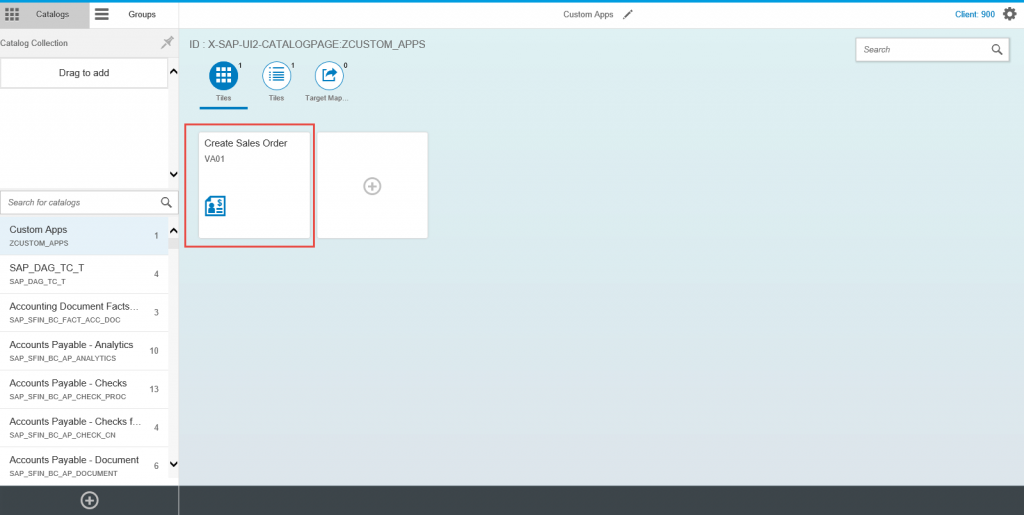1024x515 pixels.
Task: Click the up arrow in the drag area scrollbar
Action: pyautogui.click(x=173, y=71)
